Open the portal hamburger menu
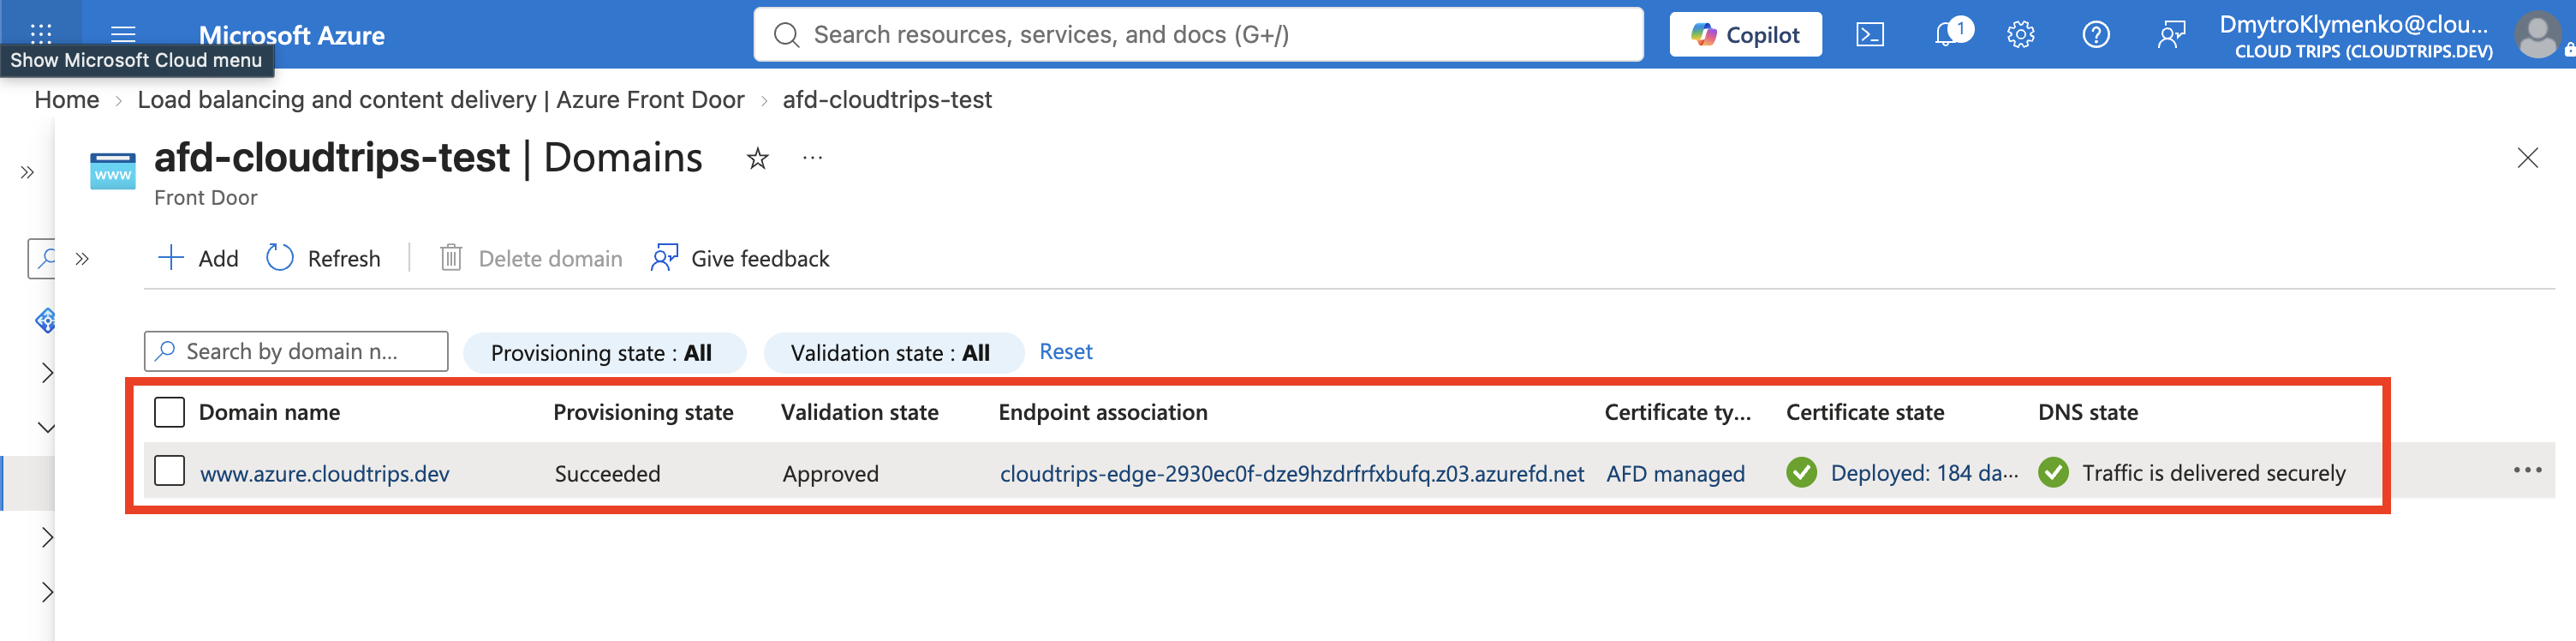 point(123,34)
